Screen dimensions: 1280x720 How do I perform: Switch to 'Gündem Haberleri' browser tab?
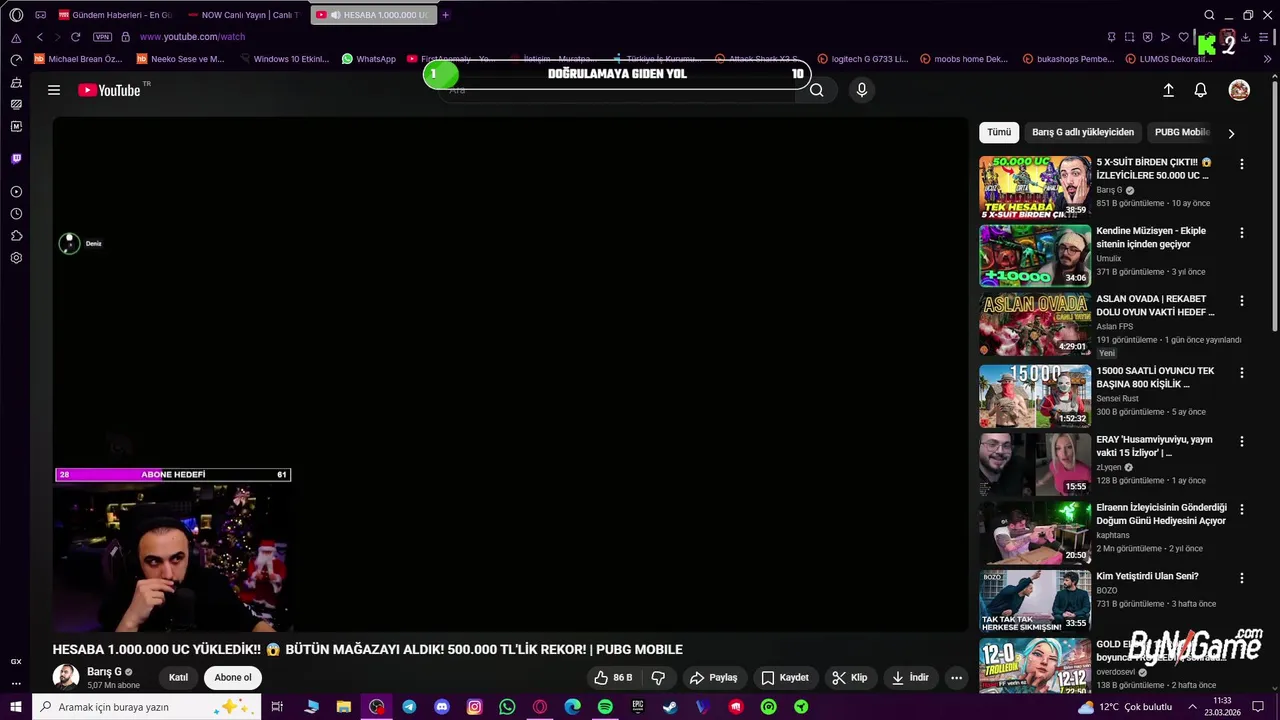tap(115, 15)
